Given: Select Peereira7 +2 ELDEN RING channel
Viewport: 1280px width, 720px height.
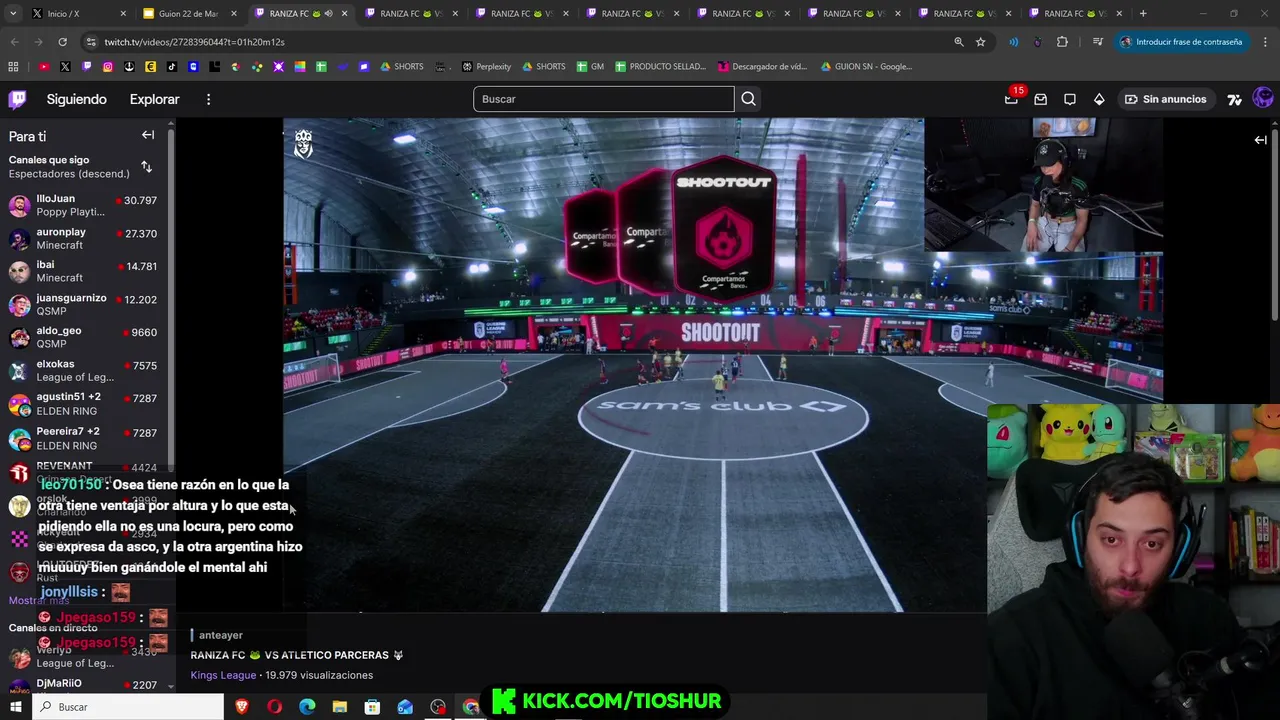Looking at the screenshot, I should click(84, 438).
